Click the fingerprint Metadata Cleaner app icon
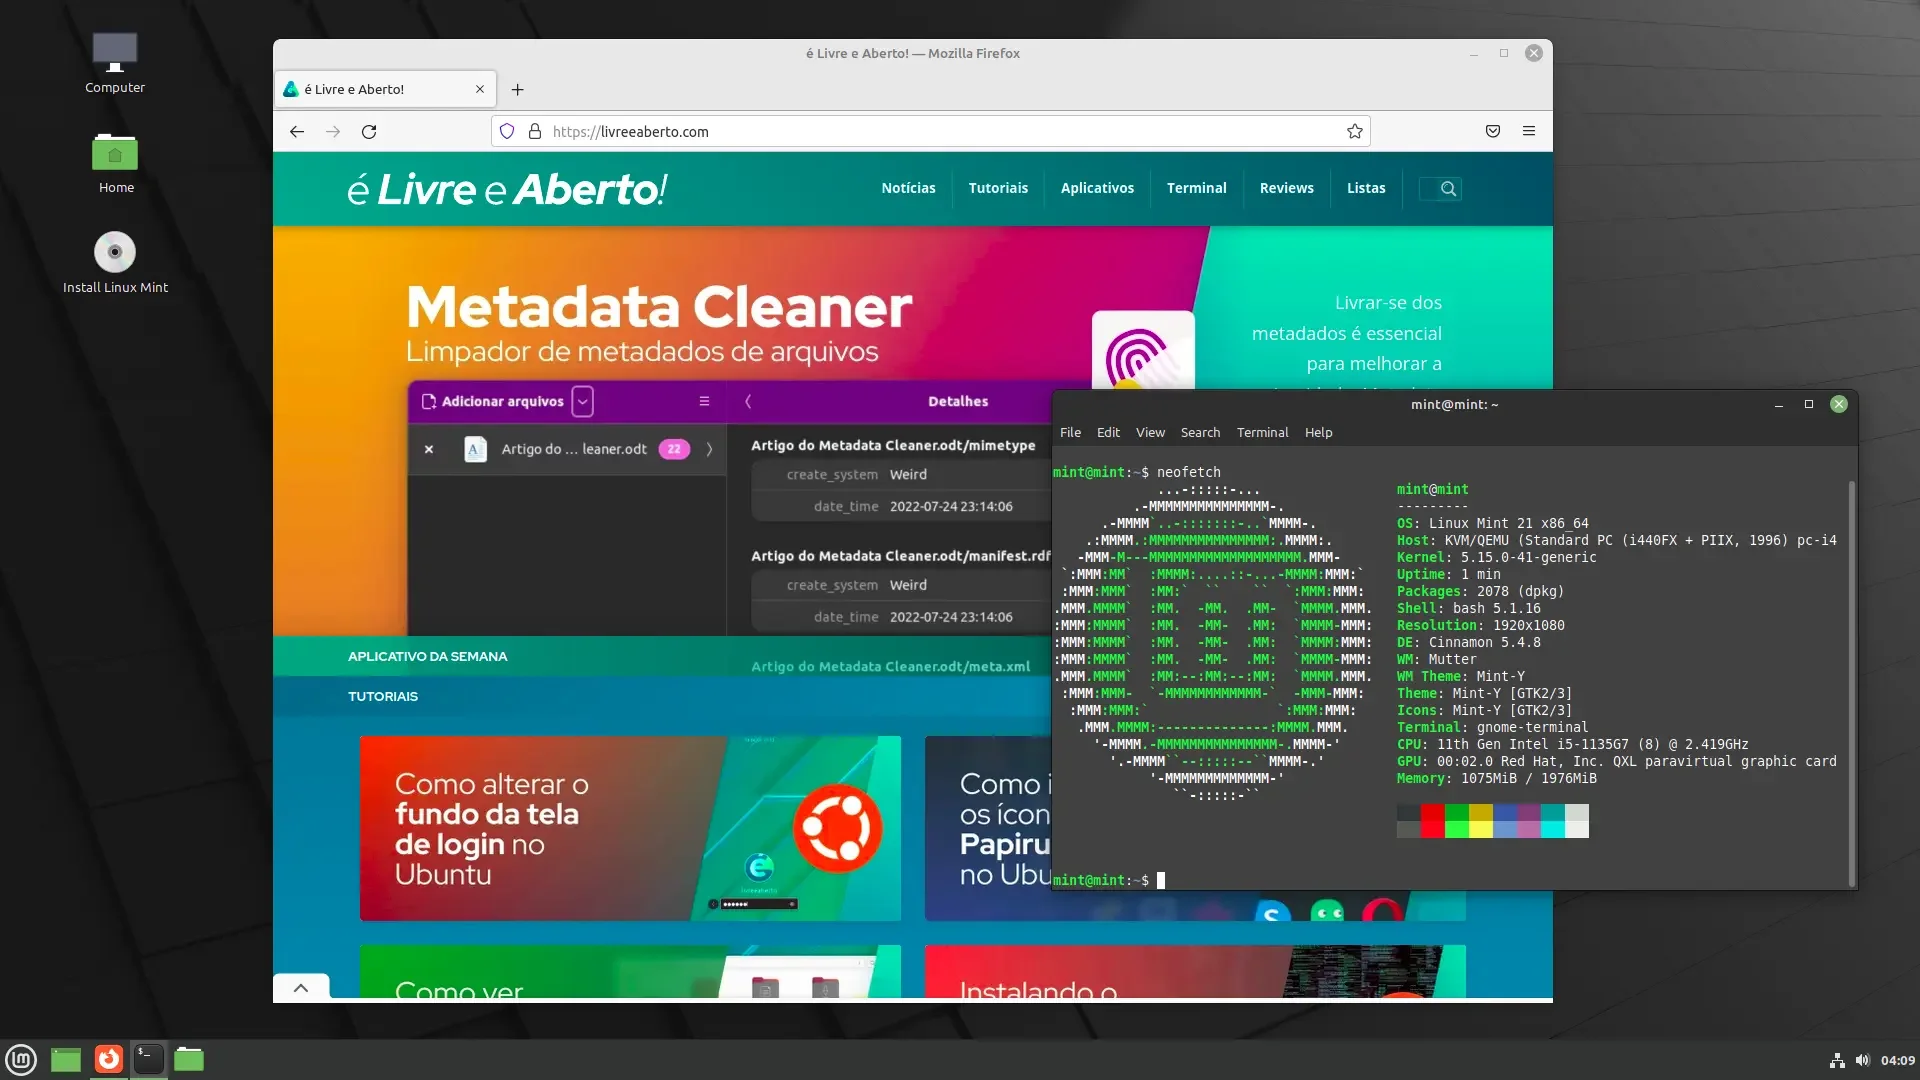Image resolution: width=1920 pixels, height=1080 pixels. point(1143,350)
